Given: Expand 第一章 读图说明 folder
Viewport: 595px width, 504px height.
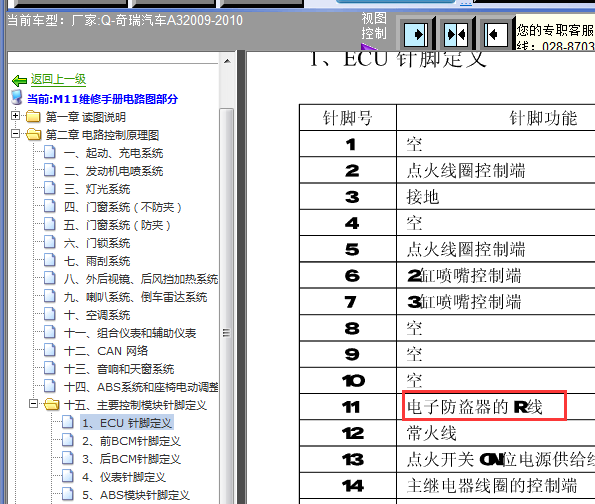Looking at the screenshot, I should point(15,116).
